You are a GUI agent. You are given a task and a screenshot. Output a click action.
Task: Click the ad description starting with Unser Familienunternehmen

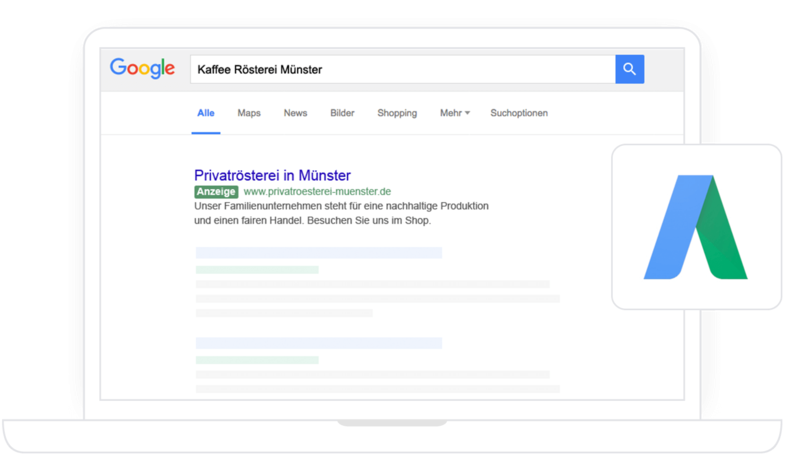coord(341,213)
